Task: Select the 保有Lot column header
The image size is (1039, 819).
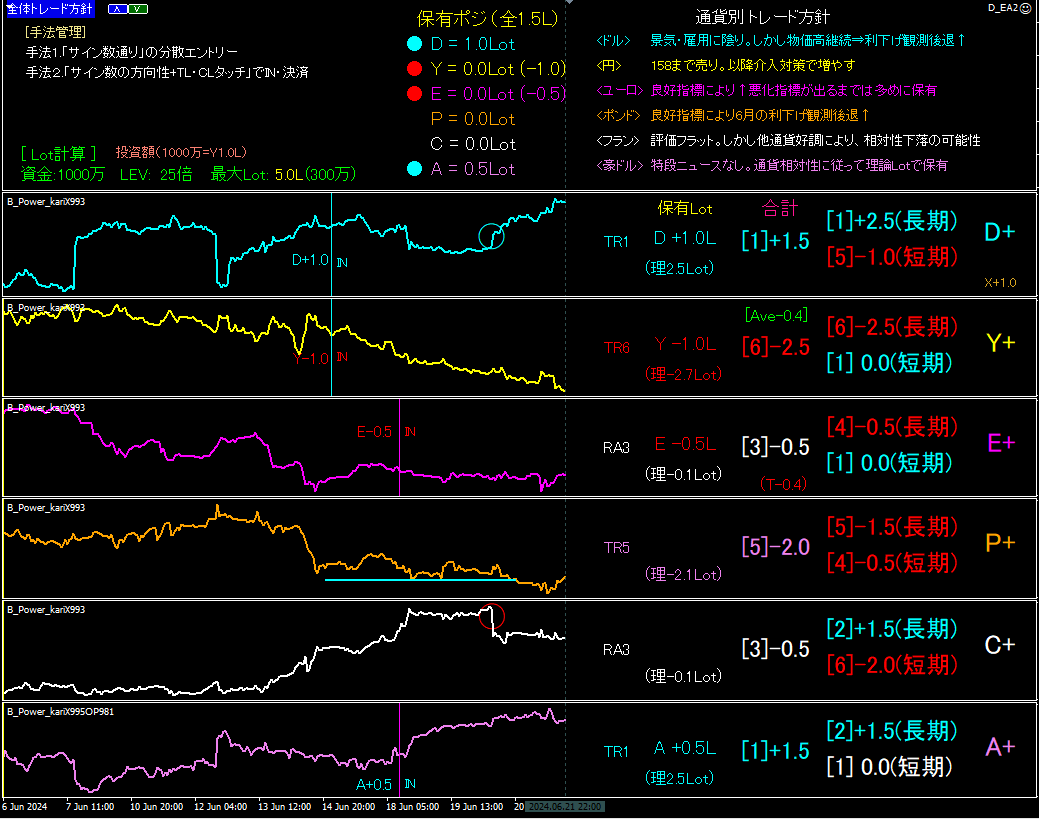Action: [684, 208]
